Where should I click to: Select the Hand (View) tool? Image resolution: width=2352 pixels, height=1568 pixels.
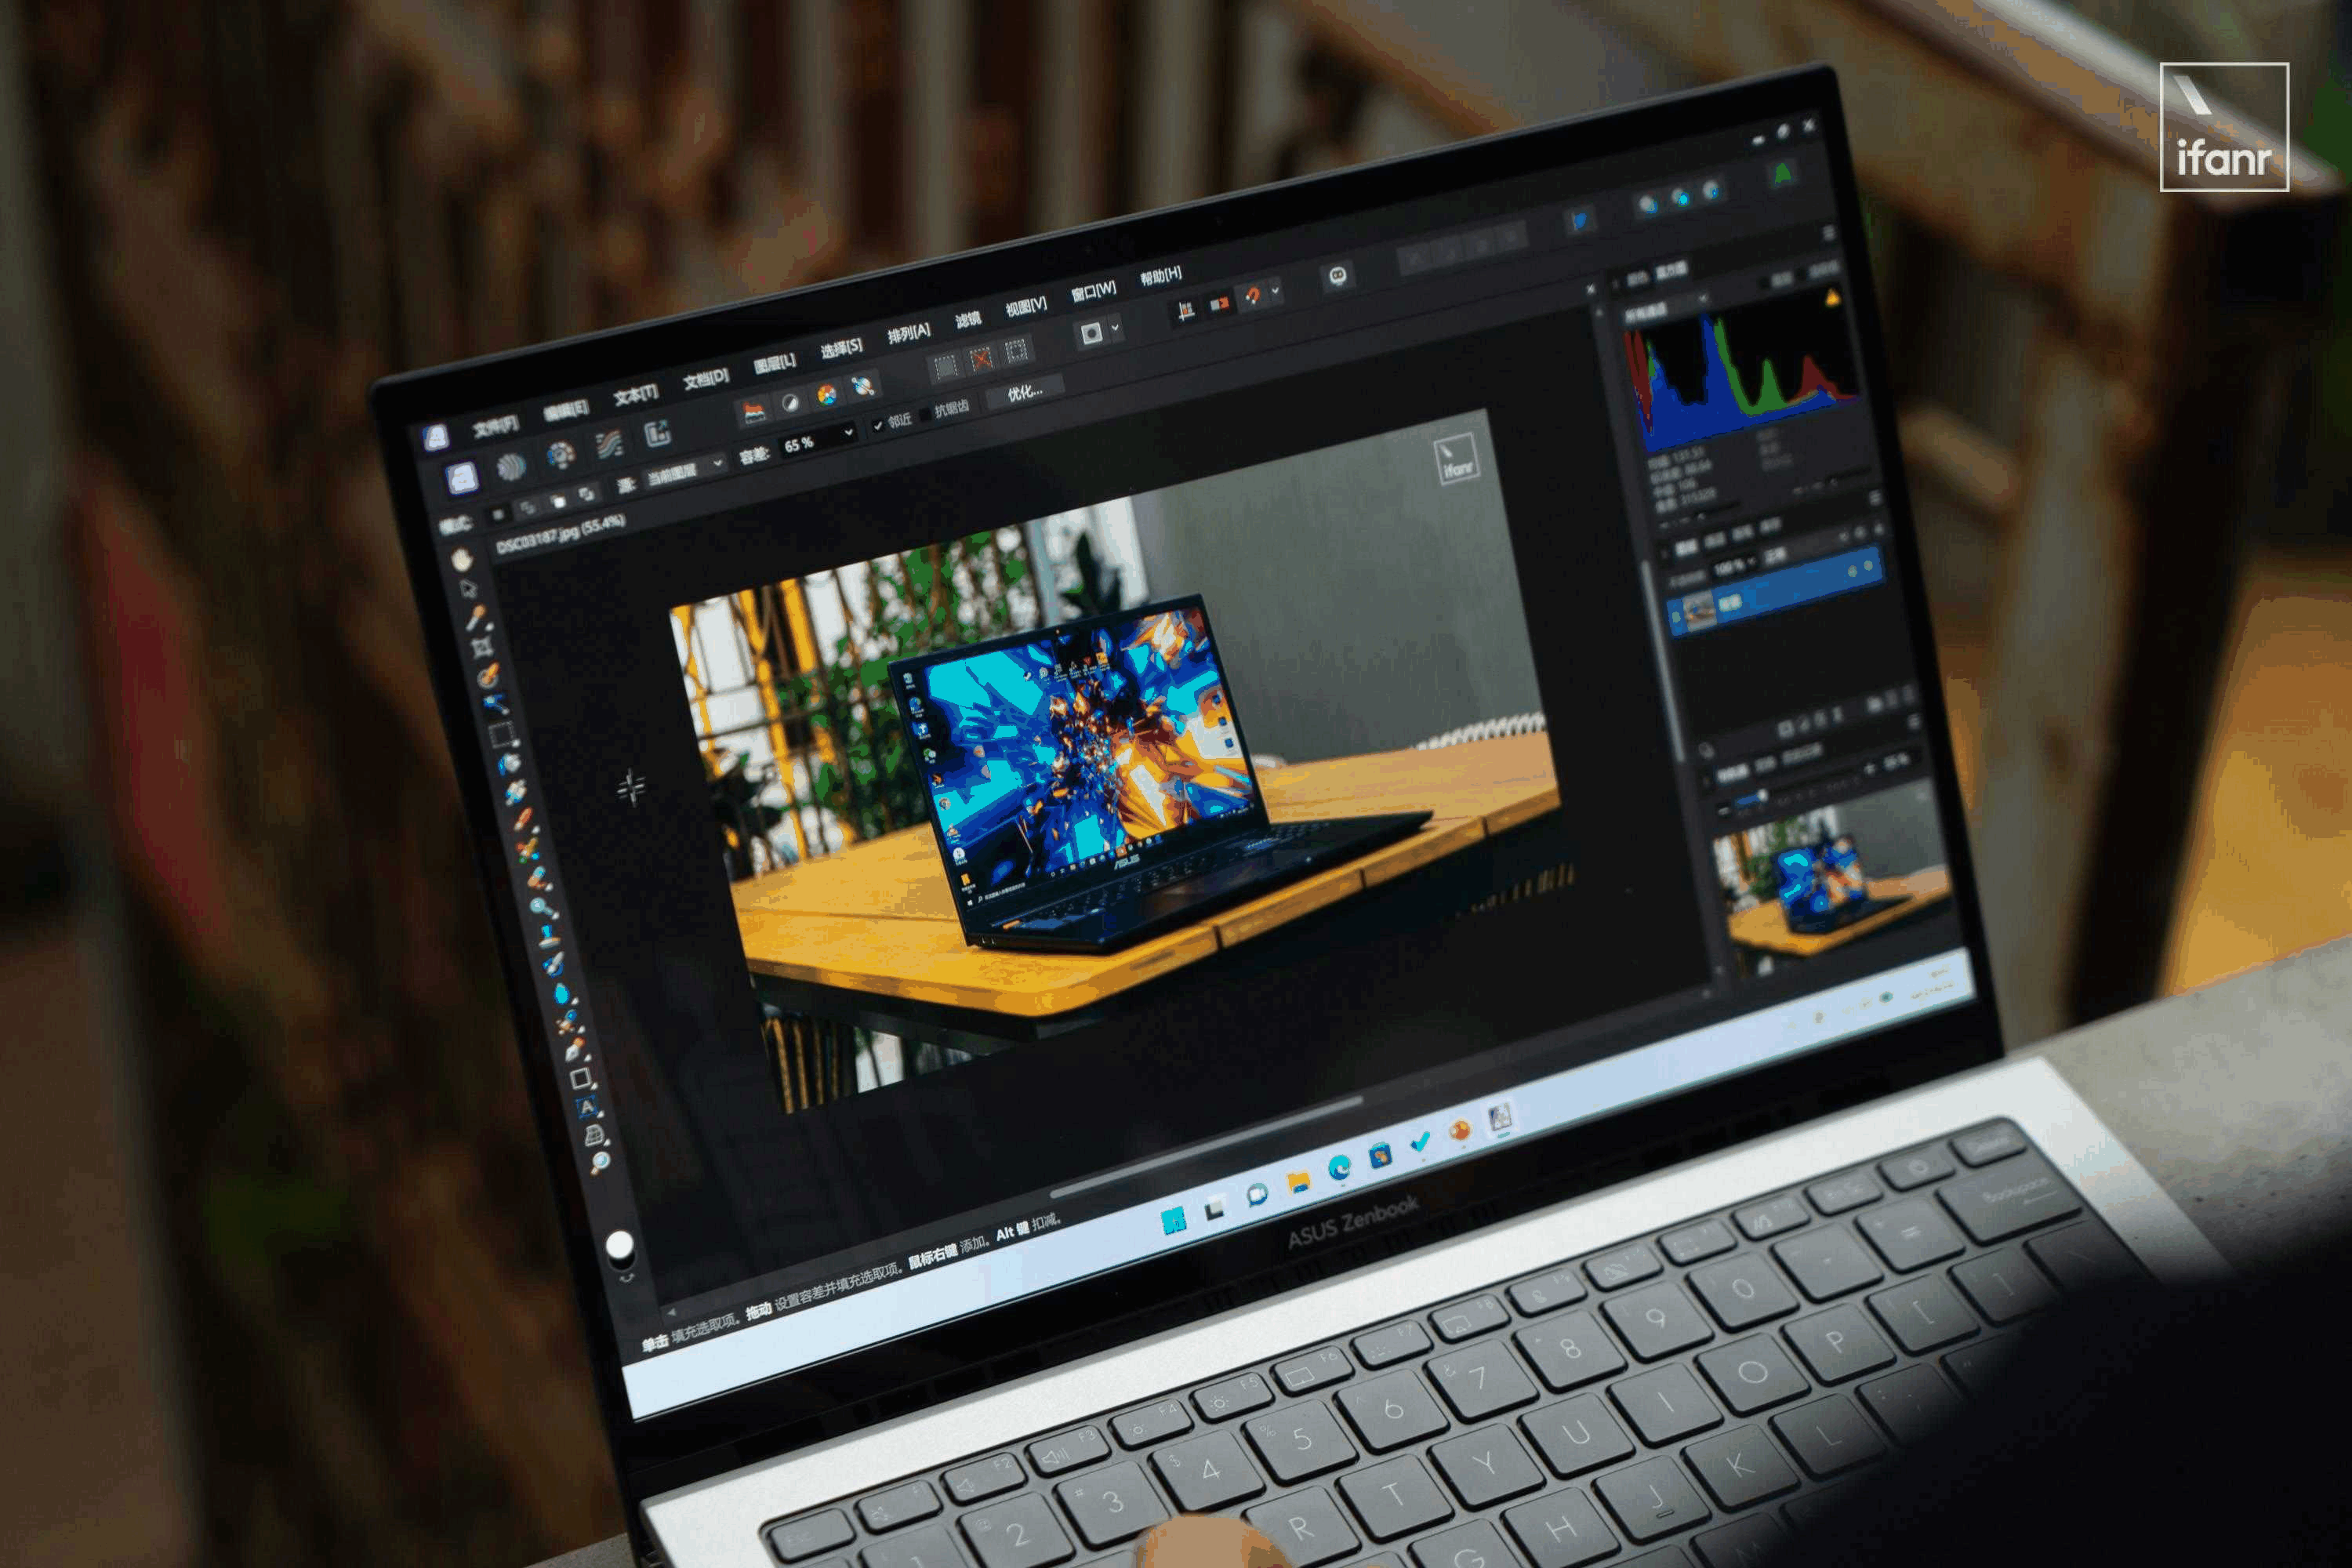coord(461,560)
